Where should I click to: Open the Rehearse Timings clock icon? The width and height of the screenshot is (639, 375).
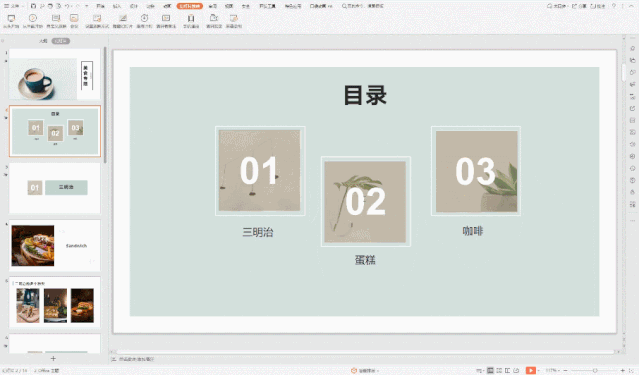point(144,19)
